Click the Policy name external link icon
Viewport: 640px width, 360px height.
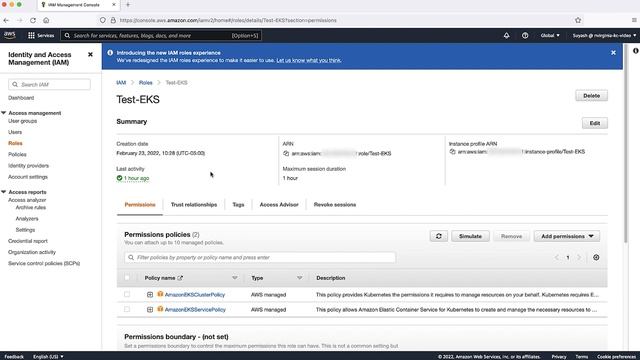[180, 278]
